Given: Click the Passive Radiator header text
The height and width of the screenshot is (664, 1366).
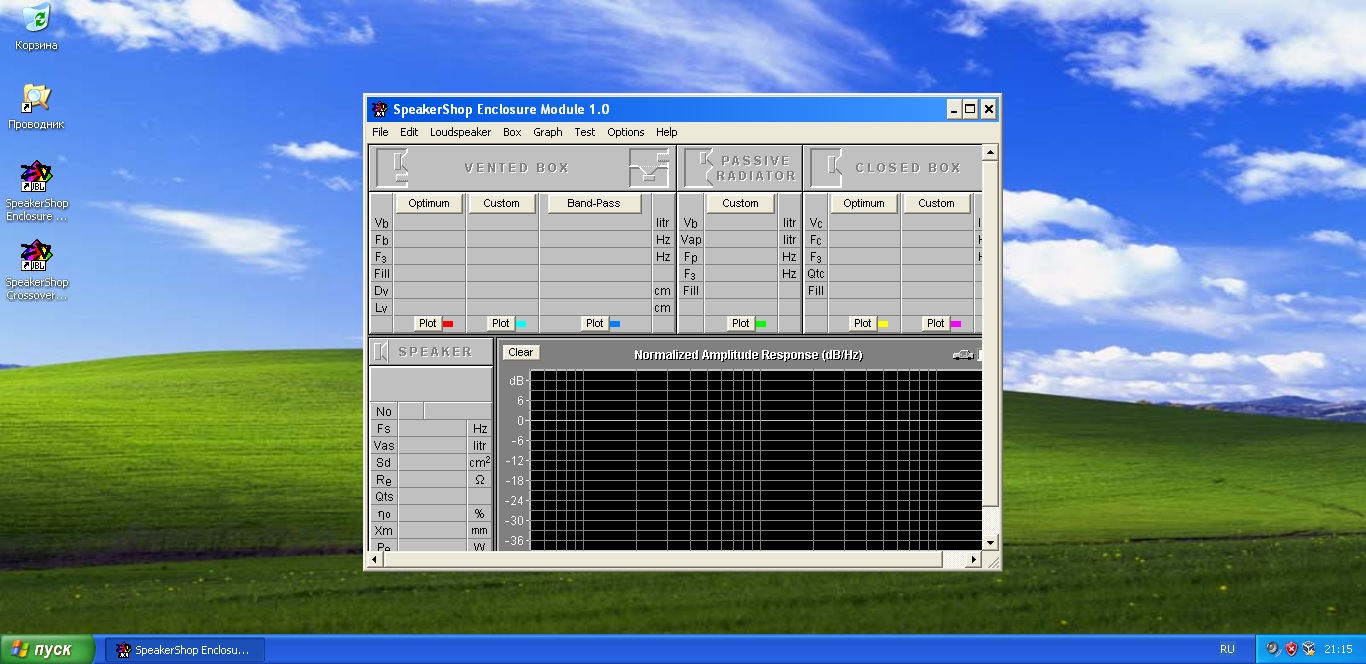Looking at the screenshot, I should tap(758, 168).
